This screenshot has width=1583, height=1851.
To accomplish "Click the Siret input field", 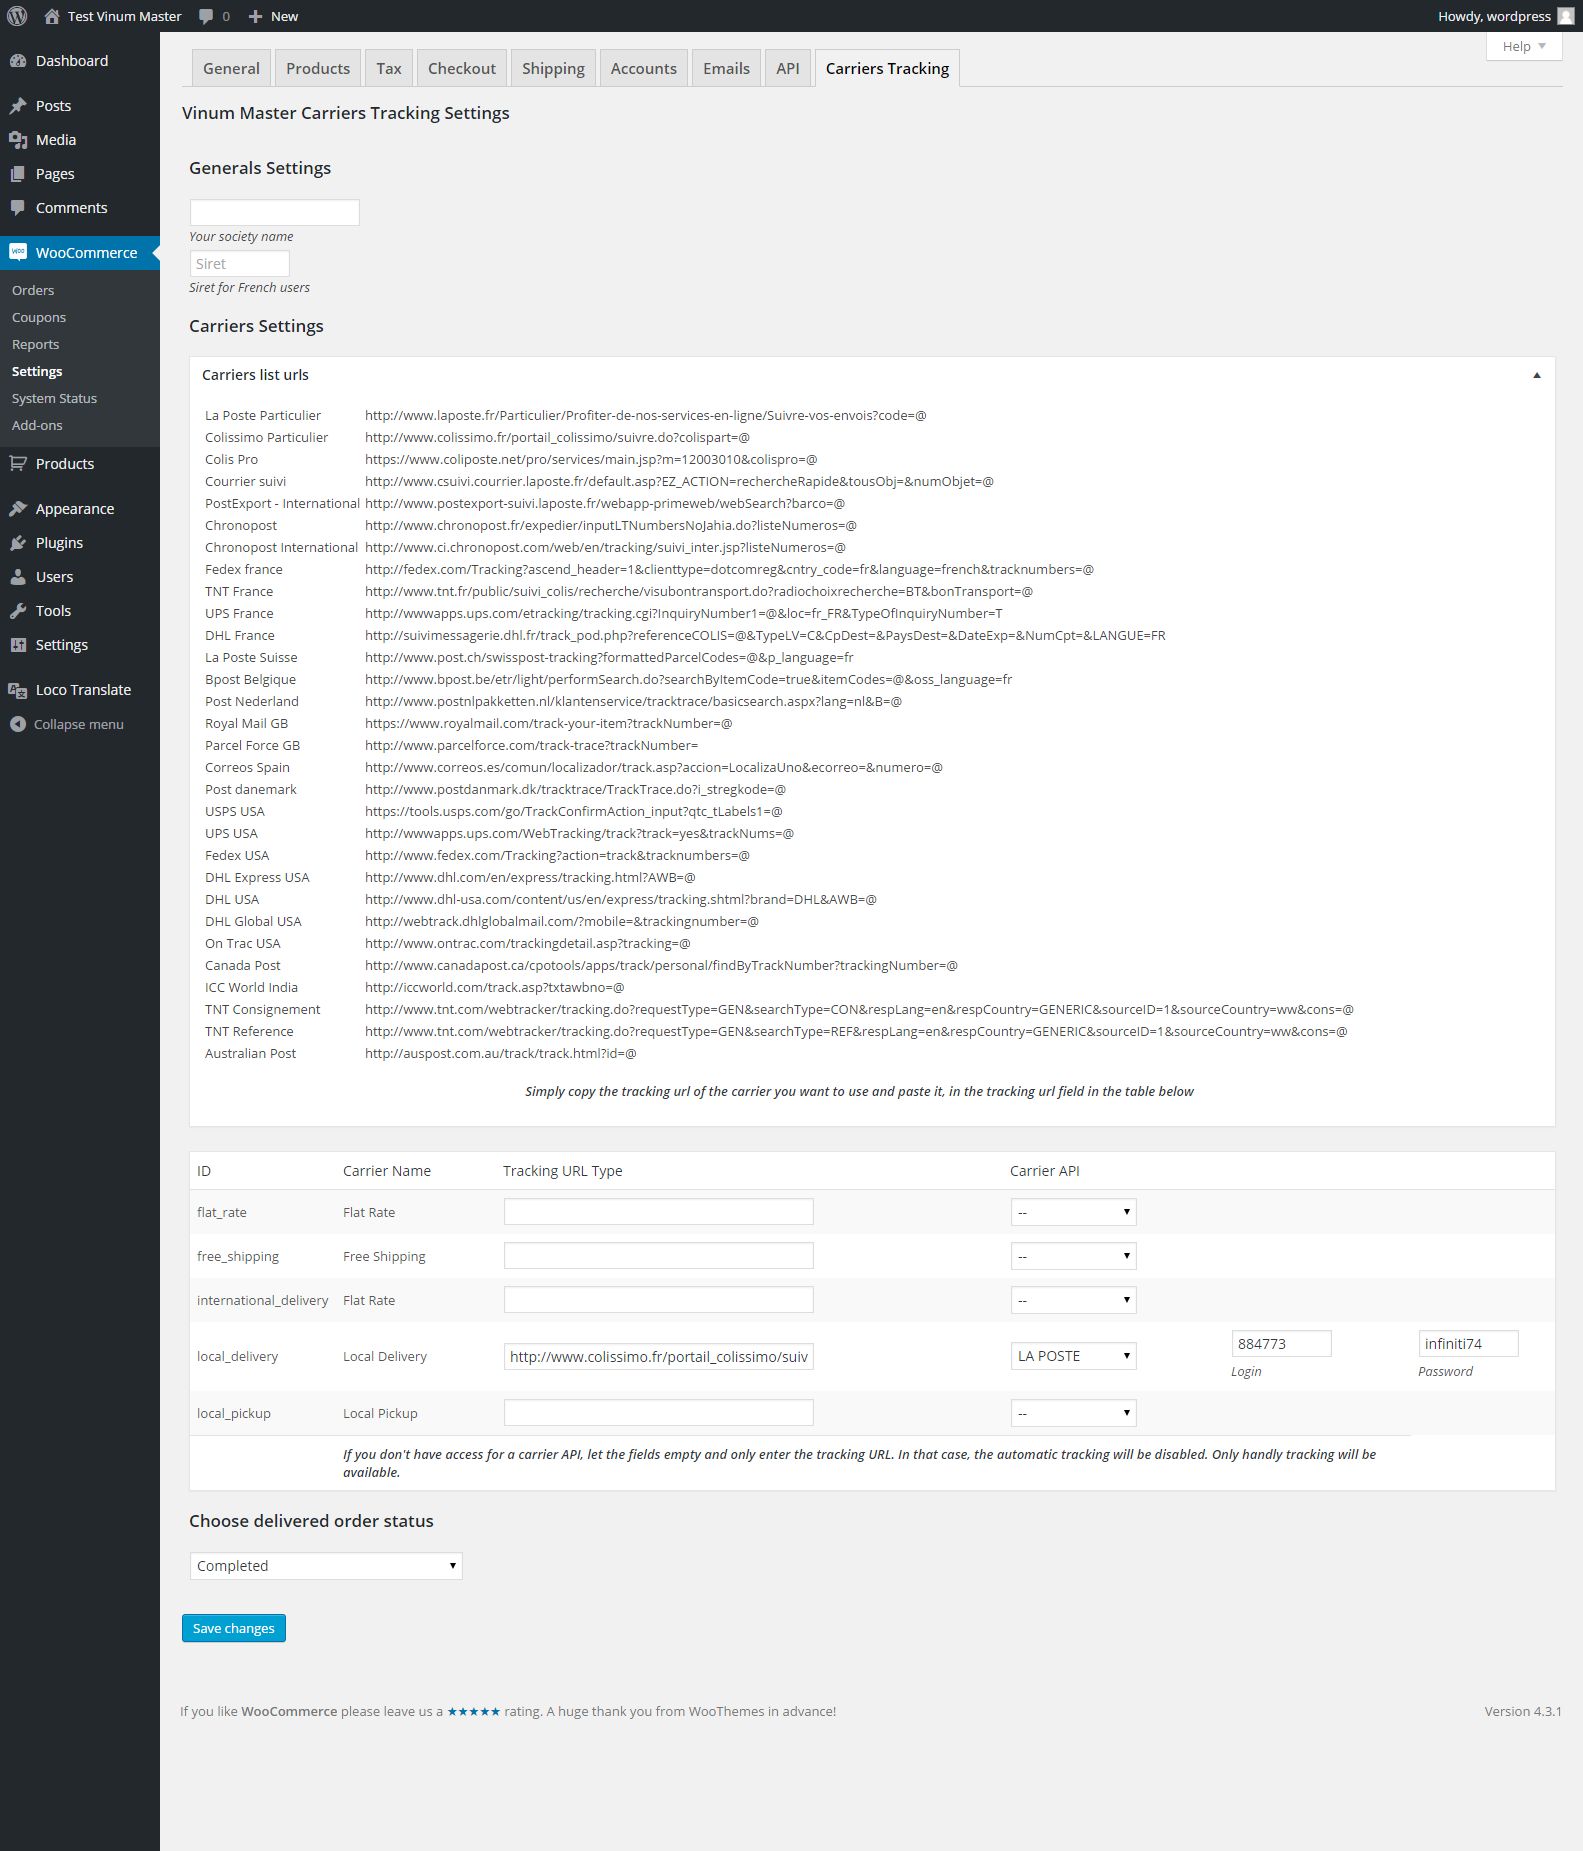I will point(240,264).
